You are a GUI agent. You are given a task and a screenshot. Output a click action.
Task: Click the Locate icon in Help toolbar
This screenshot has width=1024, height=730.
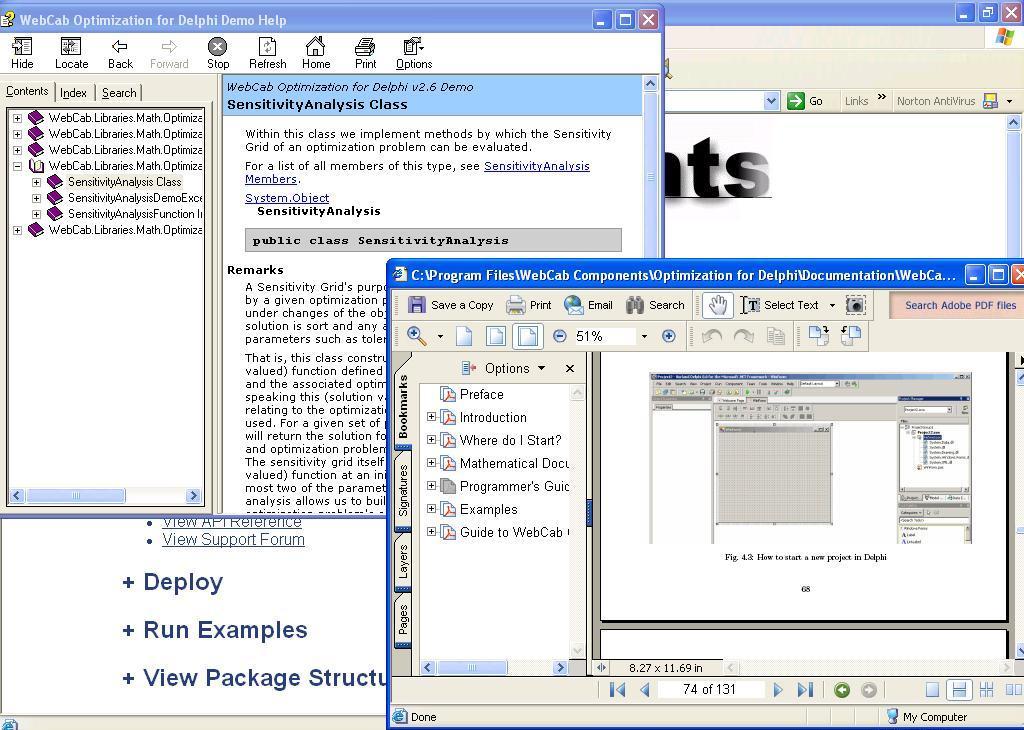coord(71,54)
